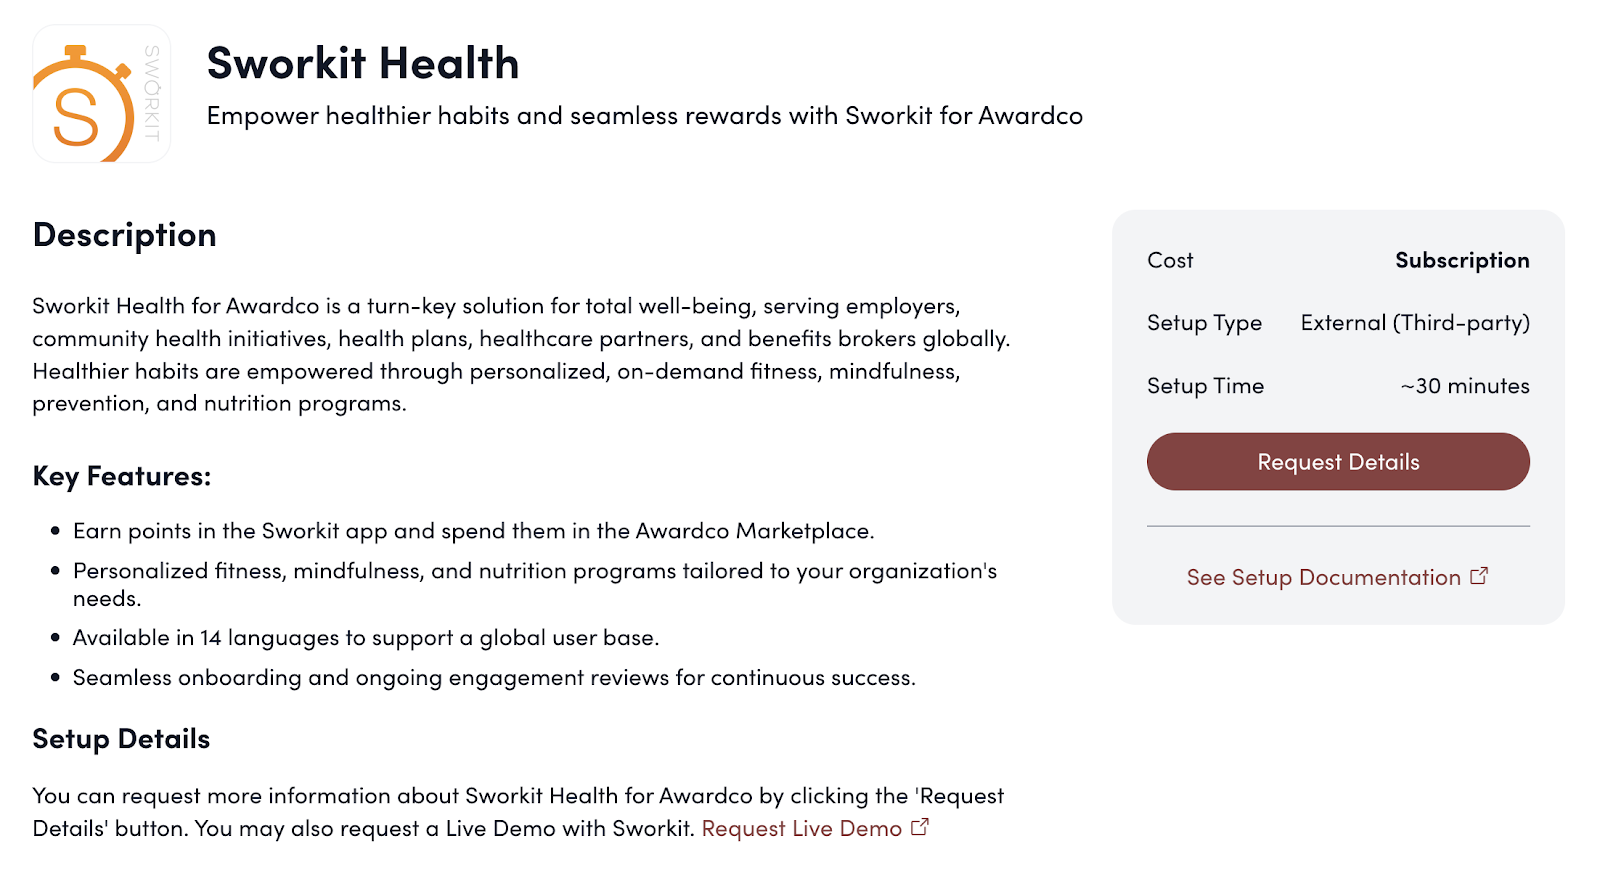The image size is (1600, 881).
Task: Click the Cost label in the info card
Action: tap(1170, 260)
